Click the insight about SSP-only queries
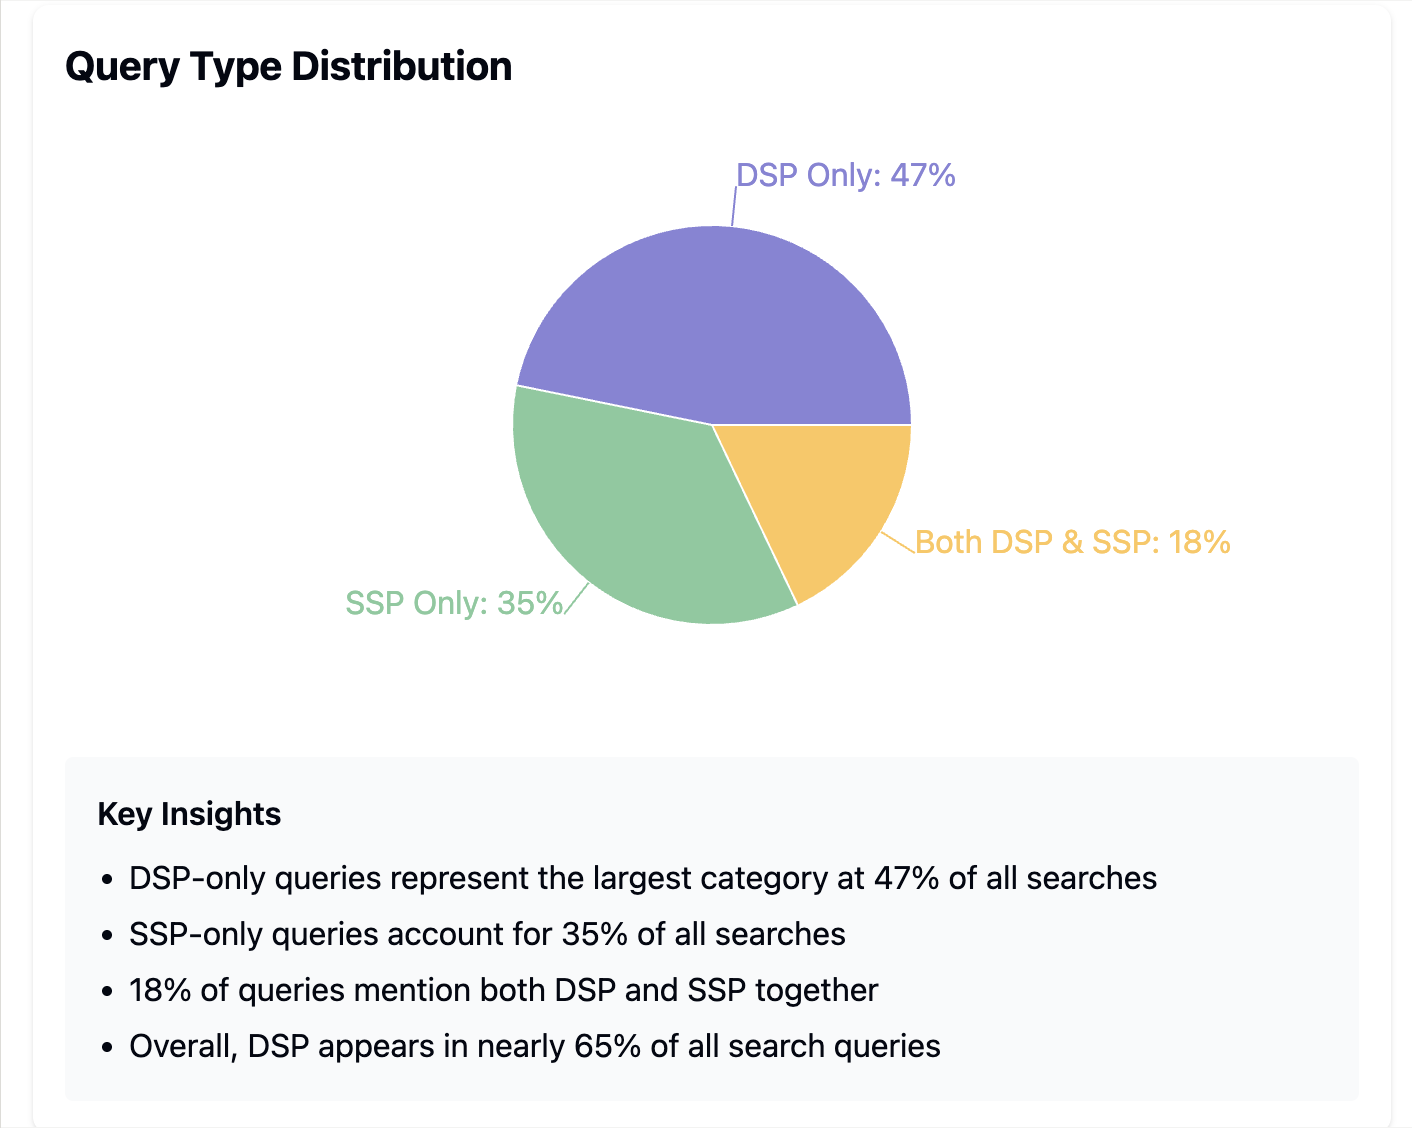 (487, 935)
